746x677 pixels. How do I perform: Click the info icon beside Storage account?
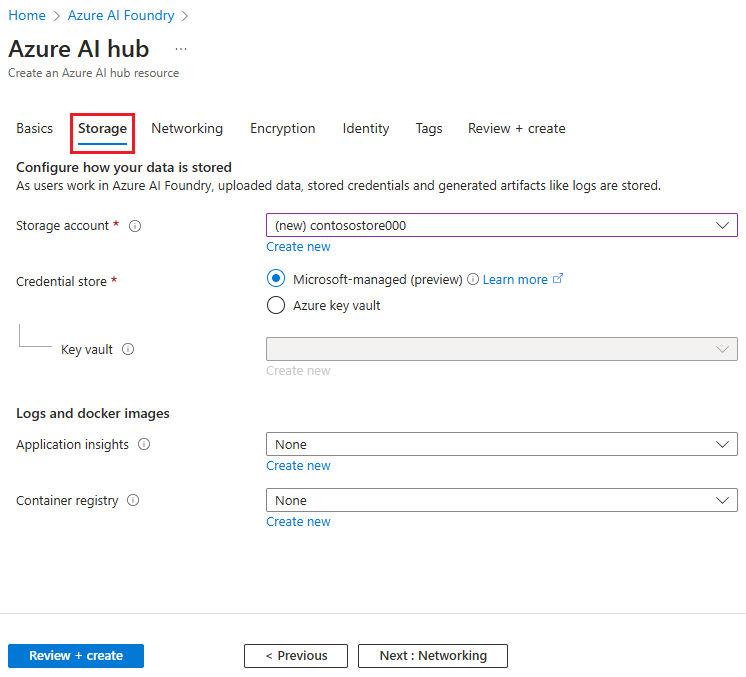135,226
